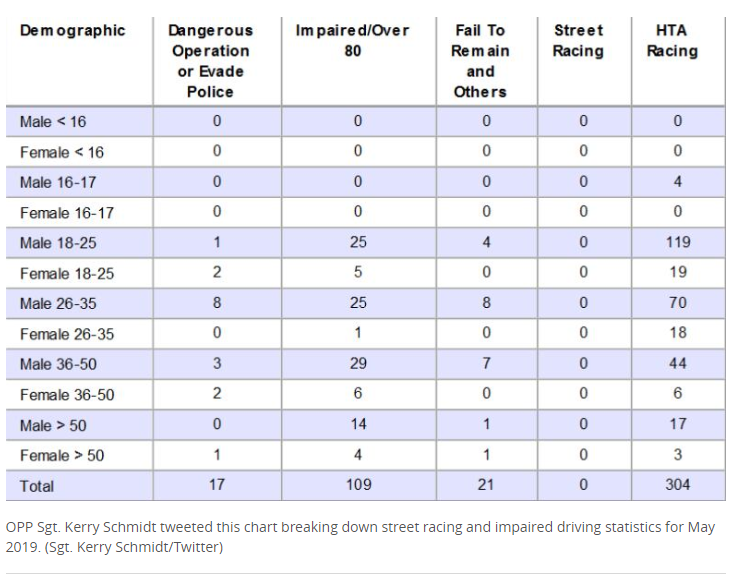Click the 70 value in Male 26-35 row
Screen dimensions: 737x574
[x=678, y=303]
